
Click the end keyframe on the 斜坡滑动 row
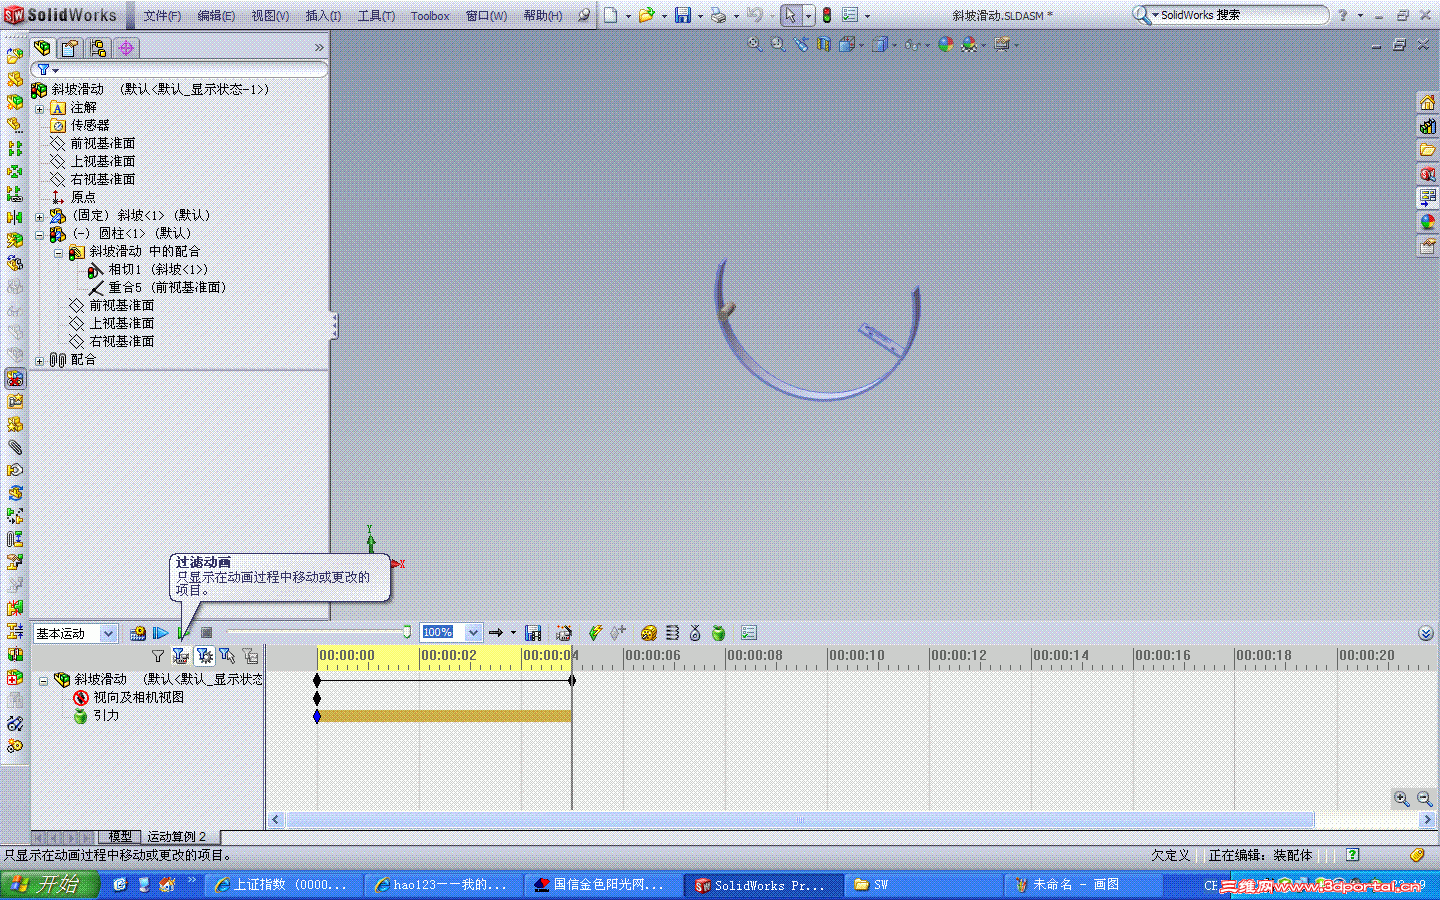(572, 680)
